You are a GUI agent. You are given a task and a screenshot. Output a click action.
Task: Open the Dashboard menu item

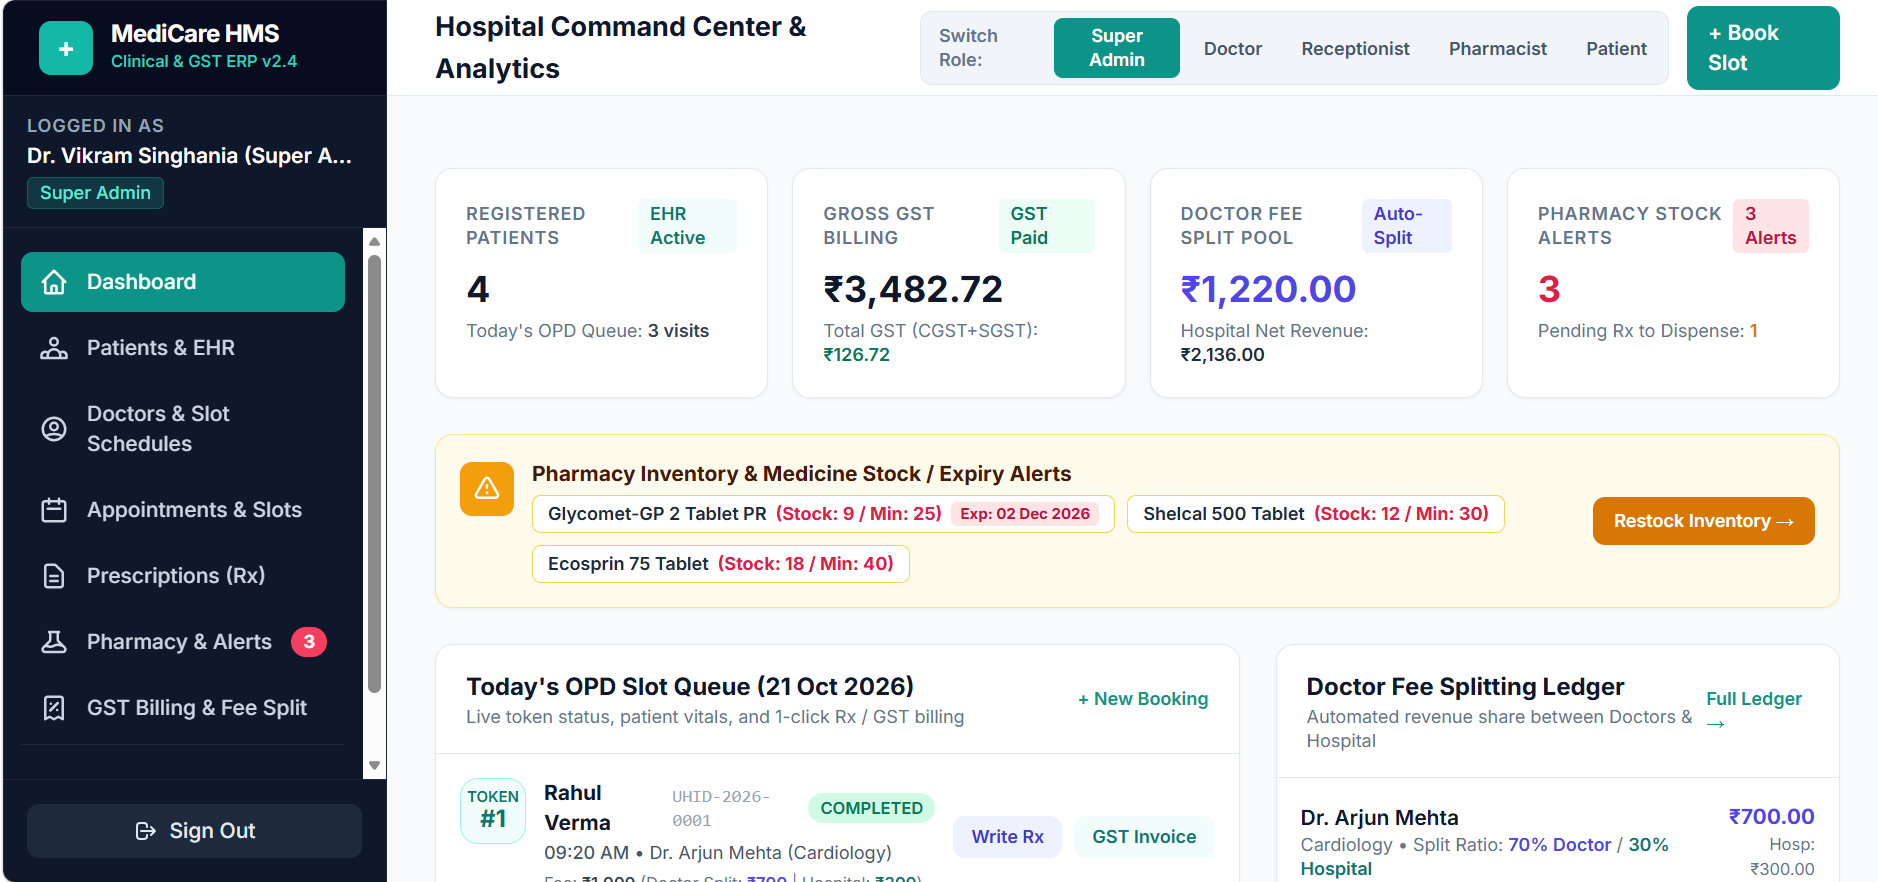pyautogui.click(x=183, y=282)
